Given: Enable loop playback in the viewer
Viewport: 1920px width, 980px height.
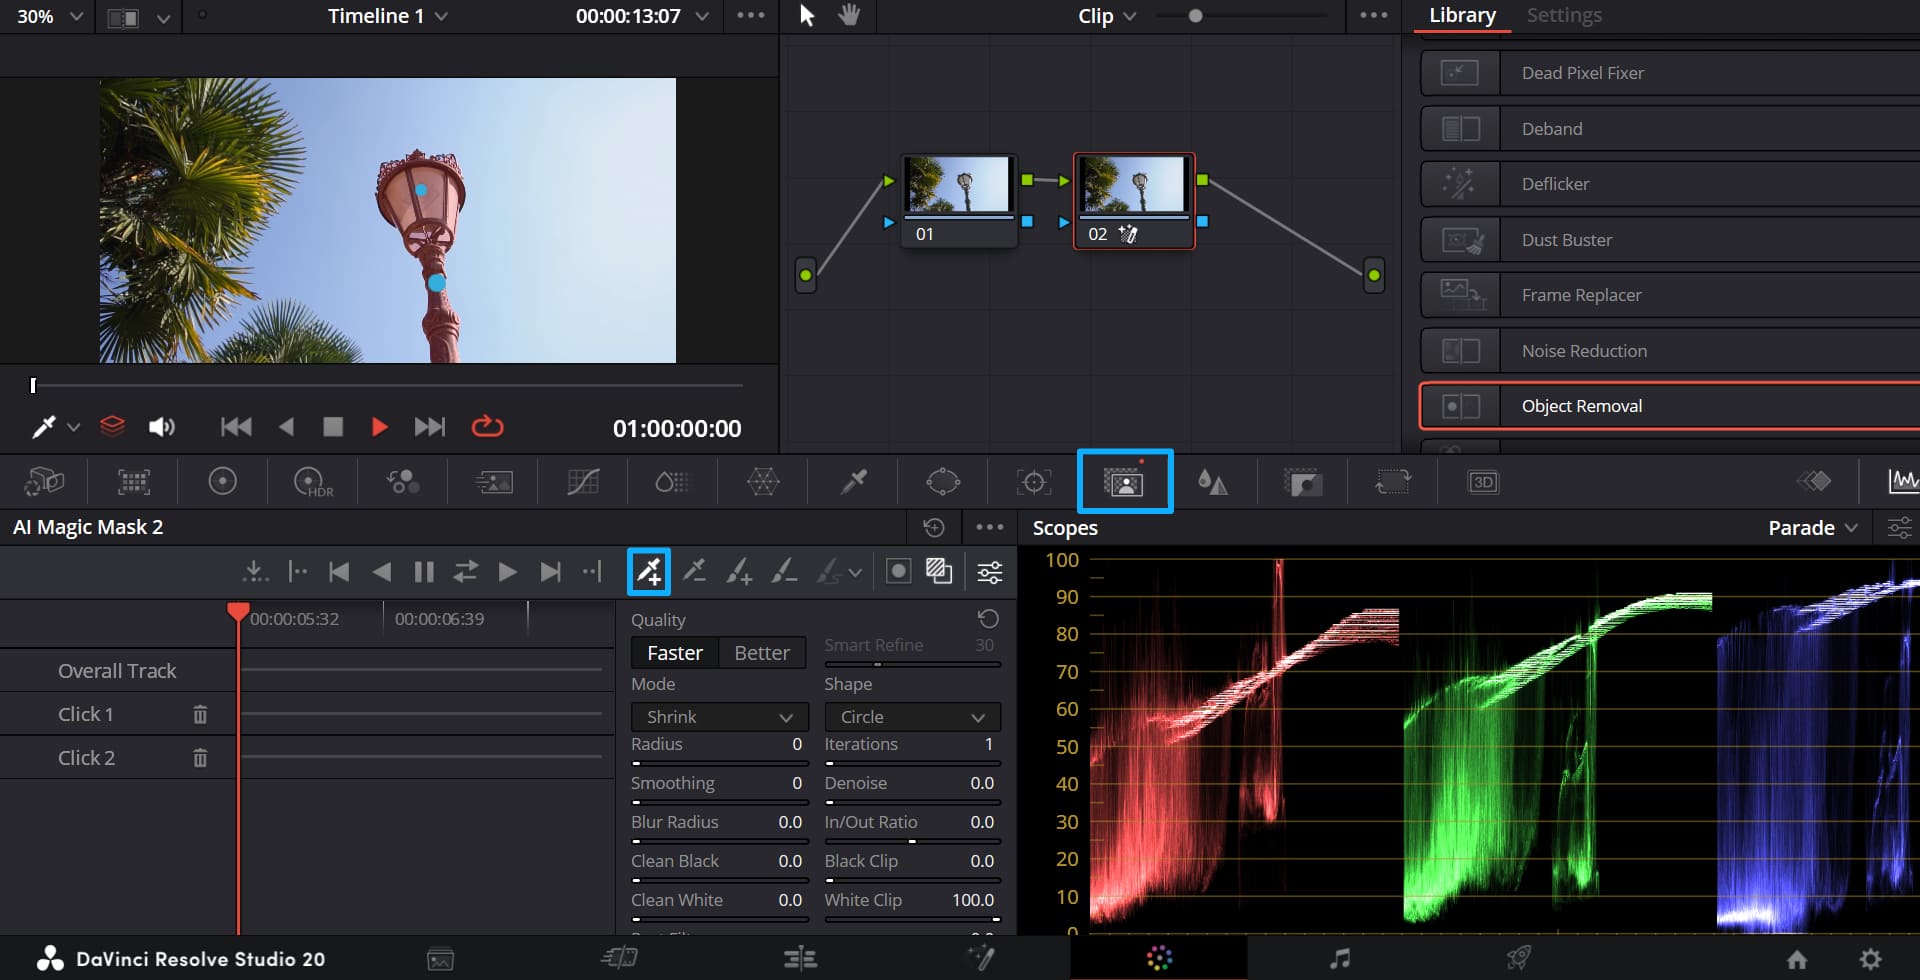Looking at the screenshot, I should click(x=487, y=426).
